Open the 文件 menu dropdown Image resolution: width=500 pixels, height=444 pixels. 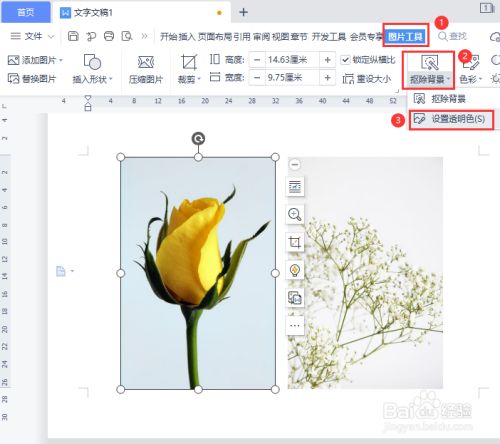click(32, 36)
